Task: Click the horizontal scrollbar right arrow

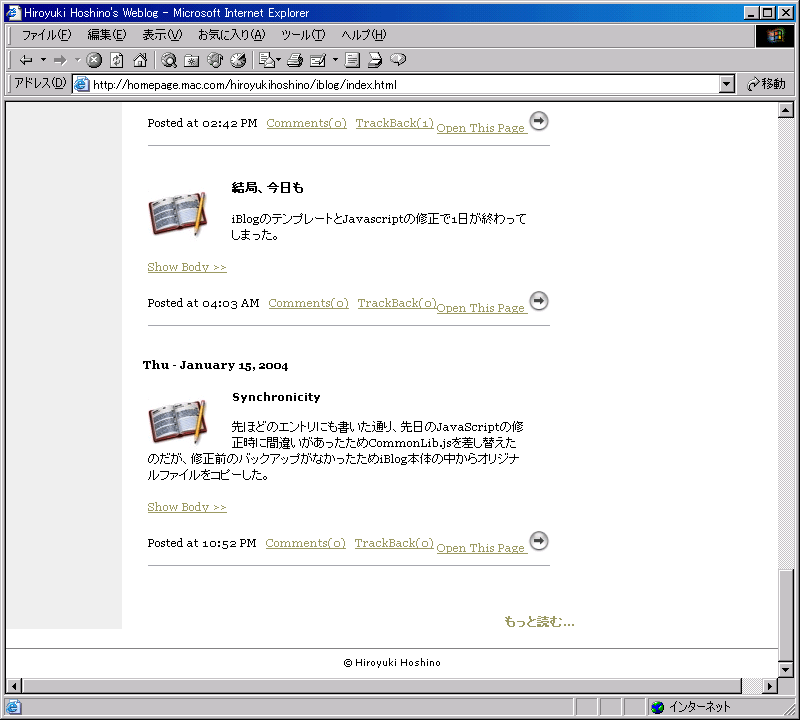Action: (770, 686)
